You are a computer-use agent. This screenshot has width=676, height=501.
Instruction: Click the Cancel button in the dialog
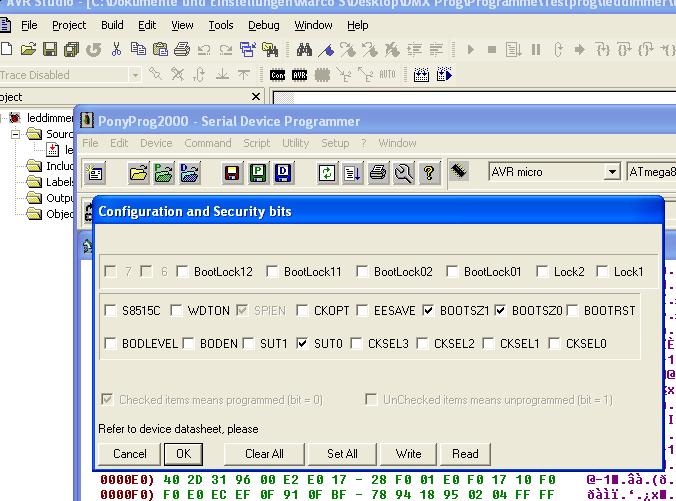[x=130, y=454]
